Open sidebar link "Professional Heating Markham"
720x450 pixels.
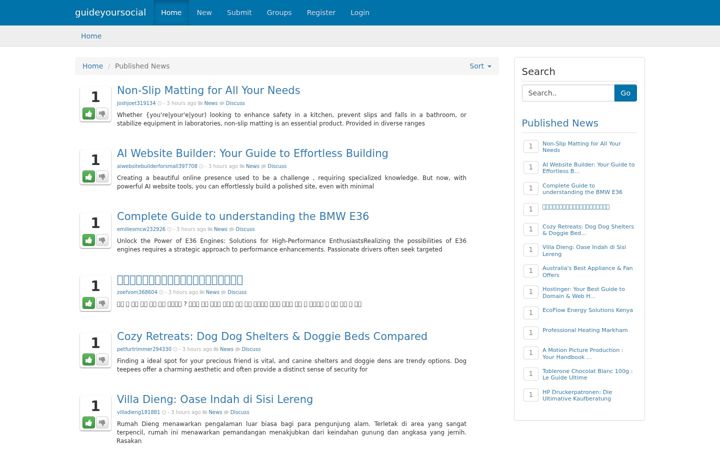click(x=585, y=330)
